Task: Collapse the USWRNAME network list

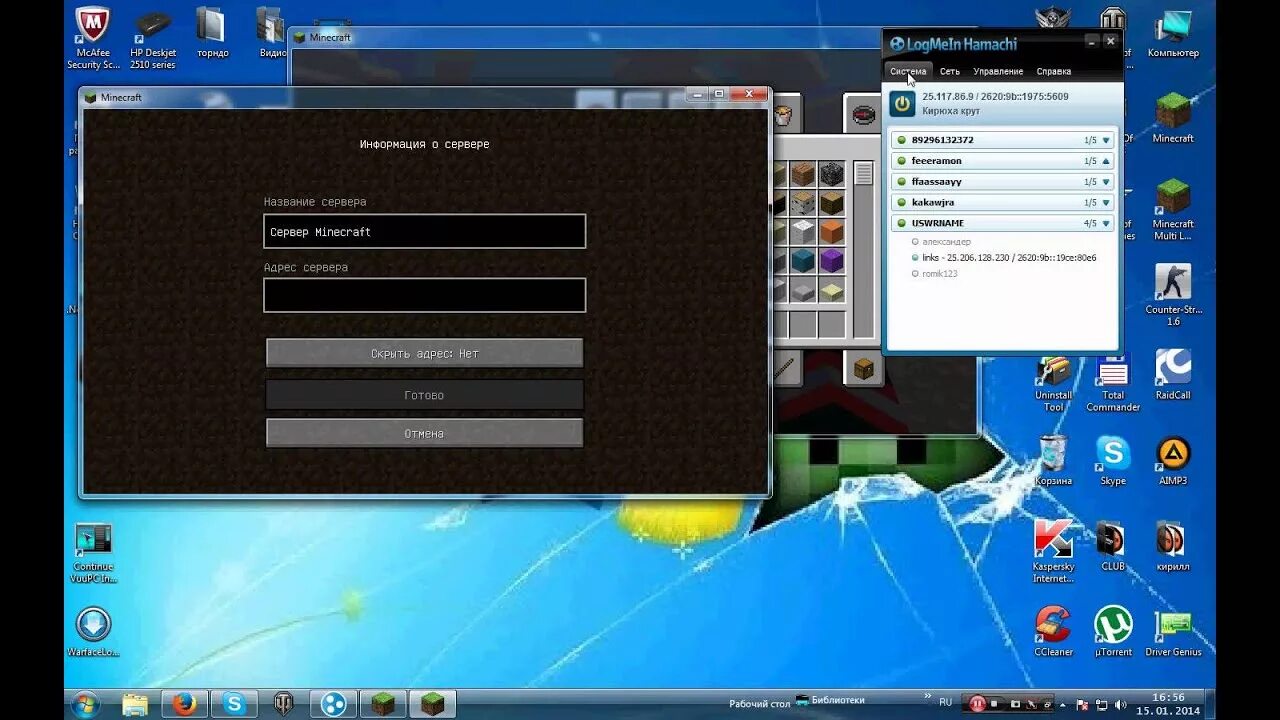Action: [1106, 223]
